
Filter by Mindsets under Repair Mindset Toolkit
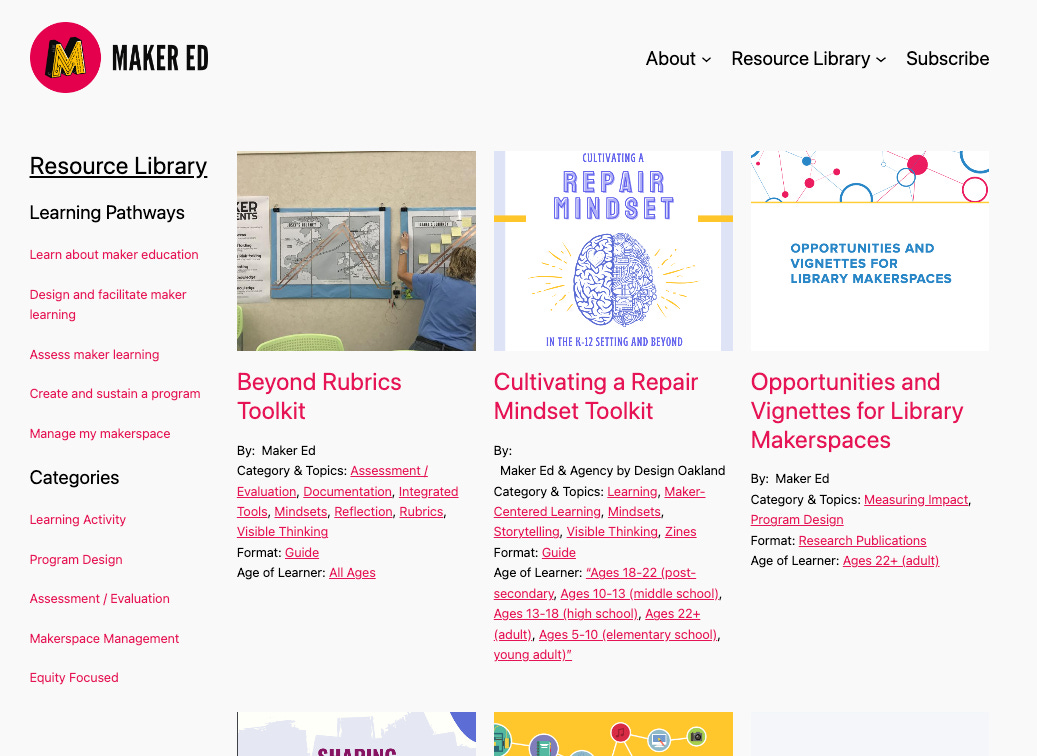pyautogui.click(x=634, y=512)
